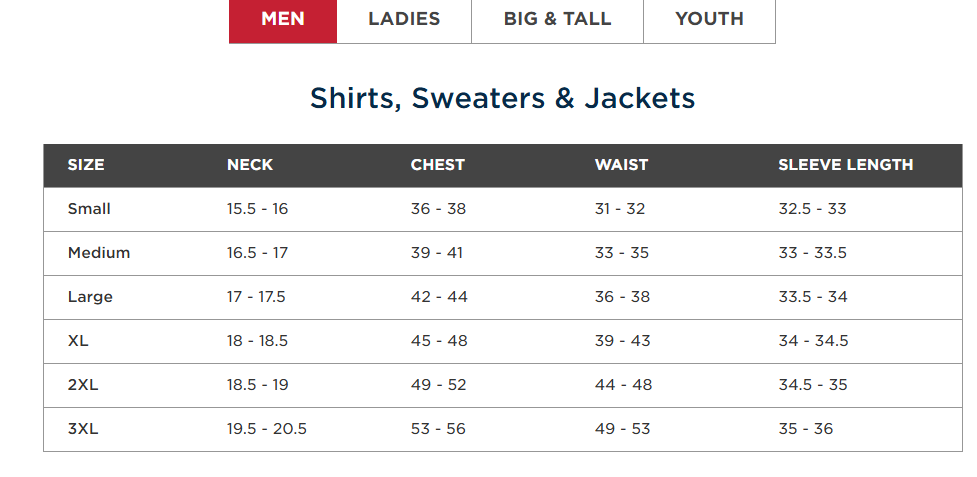
Task: Click the SLEEVE LENGTH column header
Action: 845,165
